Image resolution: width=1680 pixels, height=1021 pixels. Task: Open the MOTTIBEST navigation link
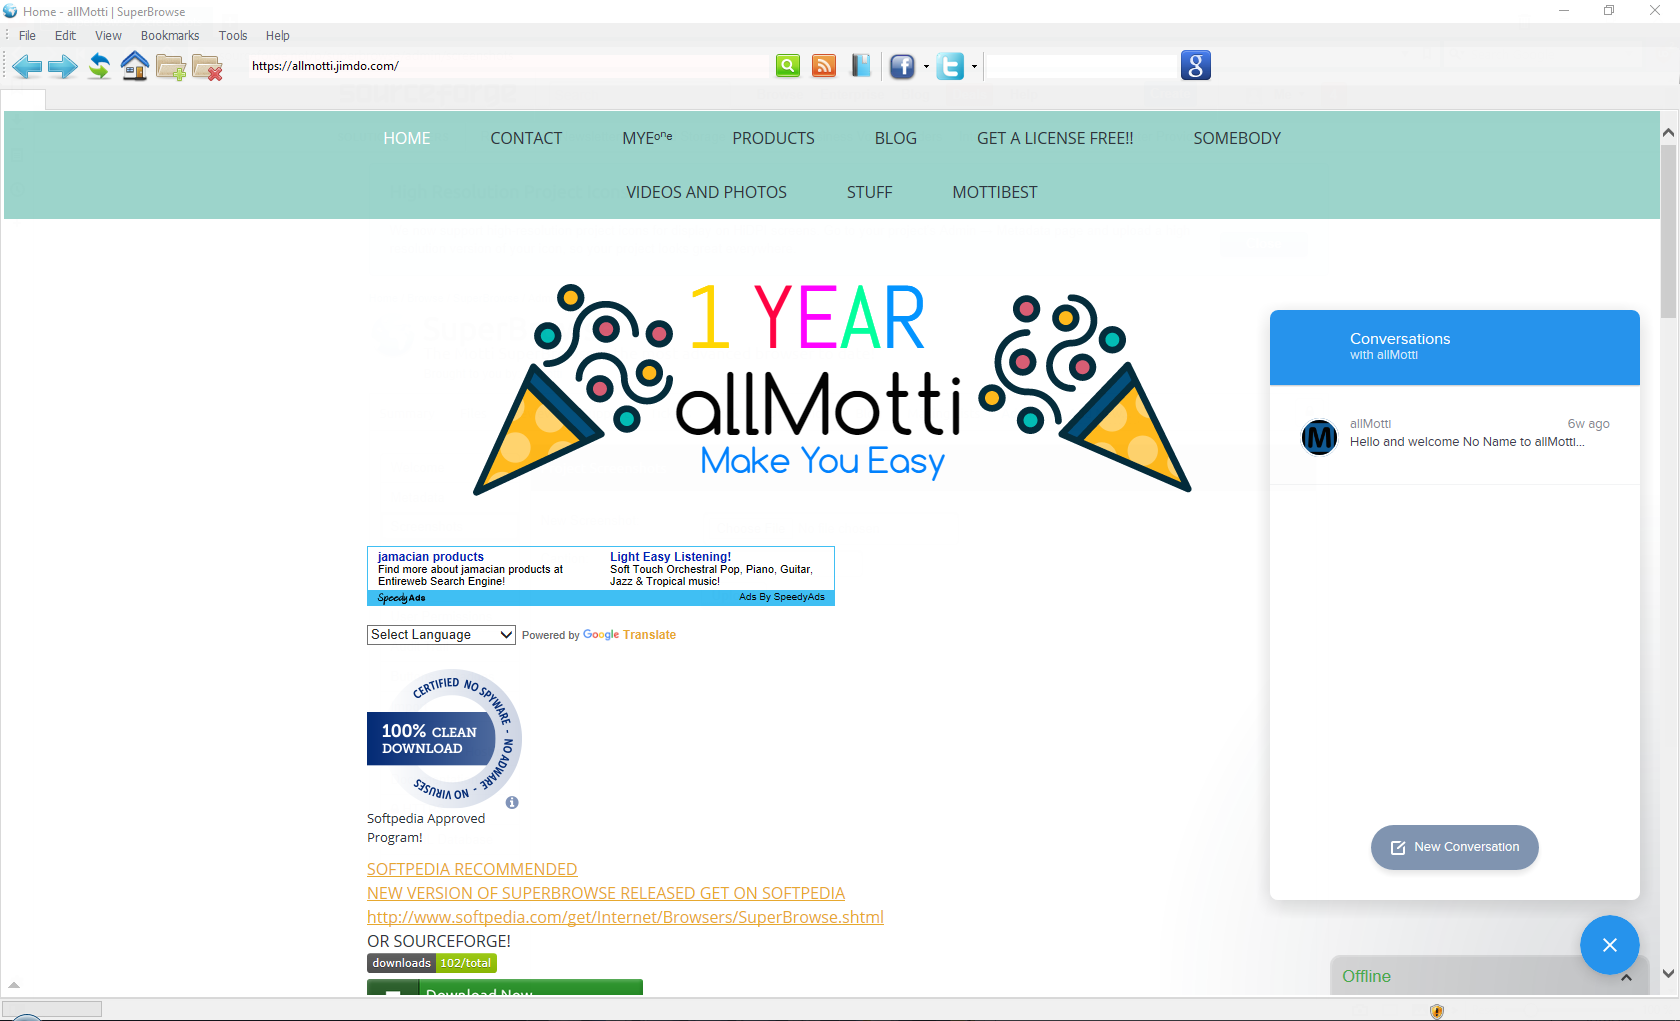point(995,192)
